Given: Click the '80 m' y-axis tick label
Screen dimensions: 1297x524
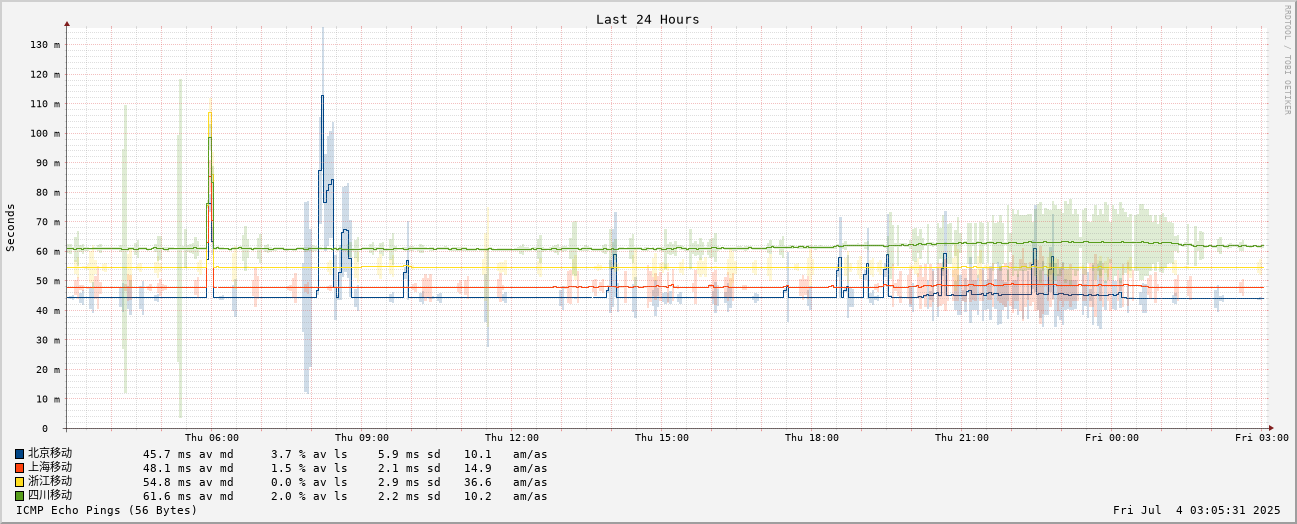Looking at the screenshot, I should 48,192.
